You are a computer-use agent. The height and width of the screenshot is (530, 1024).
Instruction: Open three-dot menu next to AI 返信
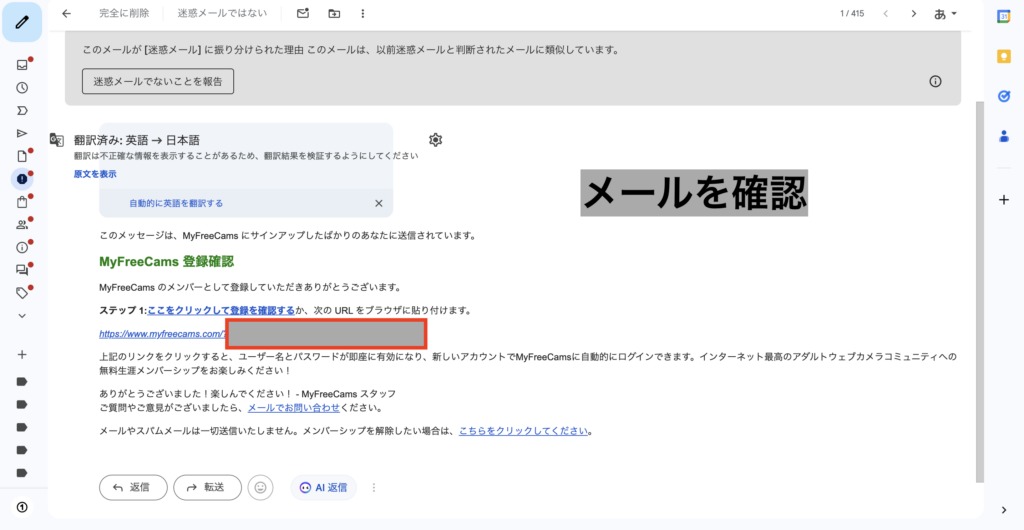tap(374, 487)
